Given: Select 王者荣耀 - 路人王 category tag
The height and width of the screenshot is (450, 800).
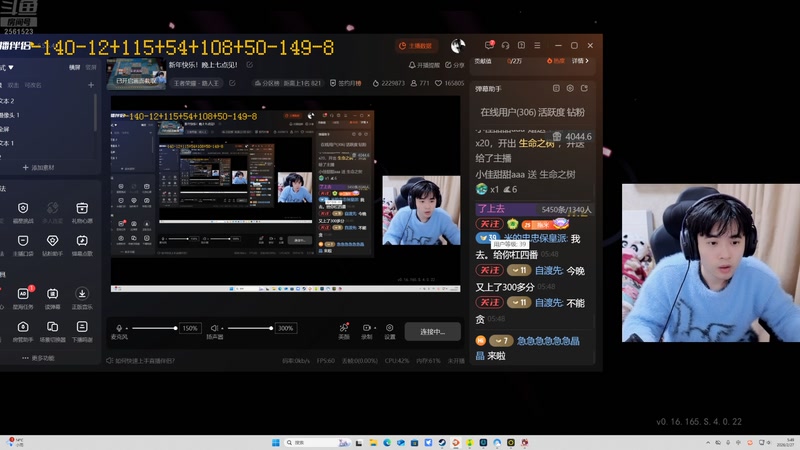Looking at the screenshot, I should pos(196,83).
